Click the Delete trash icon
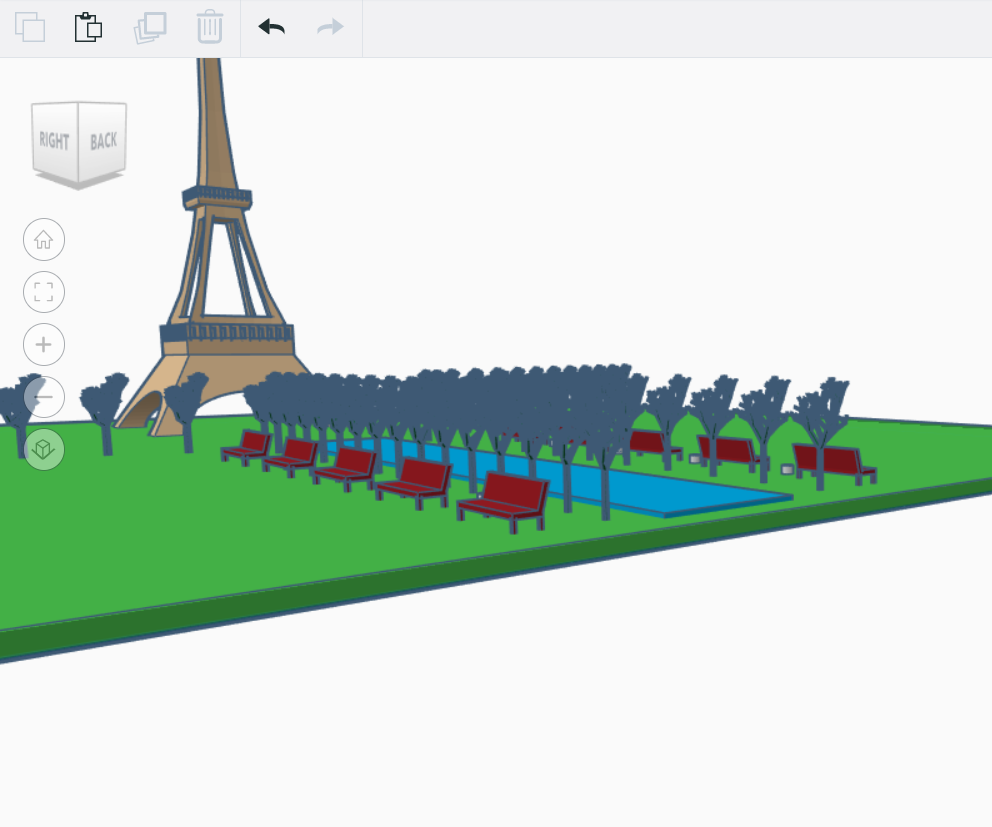This screenshot has height=827, width=992. (209, 28)
